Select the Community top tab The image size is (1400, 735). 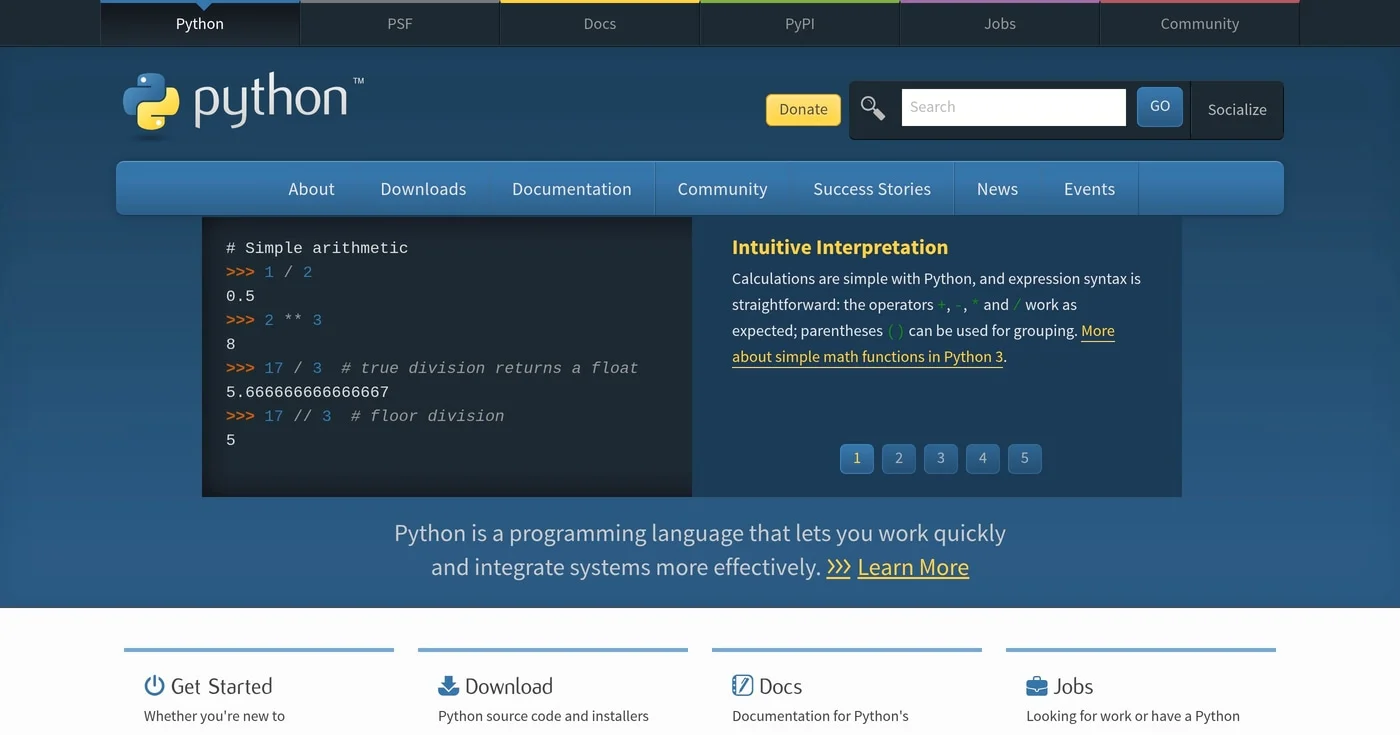tap(1200, 24)
